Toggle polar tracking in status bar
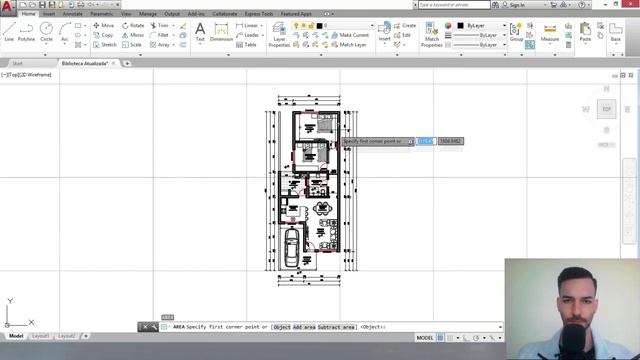This screenshot has height=360, width=640. point(476,338)
